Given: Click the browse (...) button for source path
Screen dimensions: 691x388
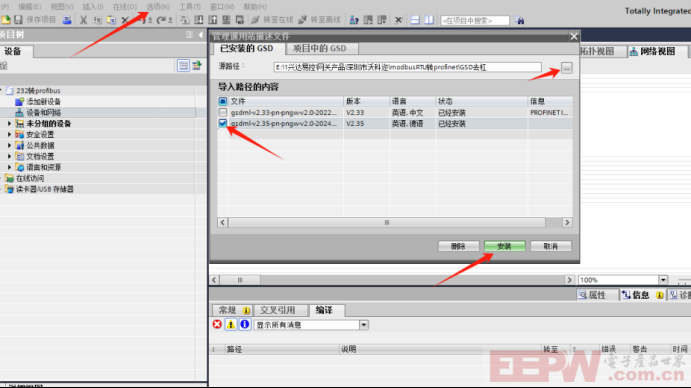Looking at the screenshot, I should pos(567,68).
